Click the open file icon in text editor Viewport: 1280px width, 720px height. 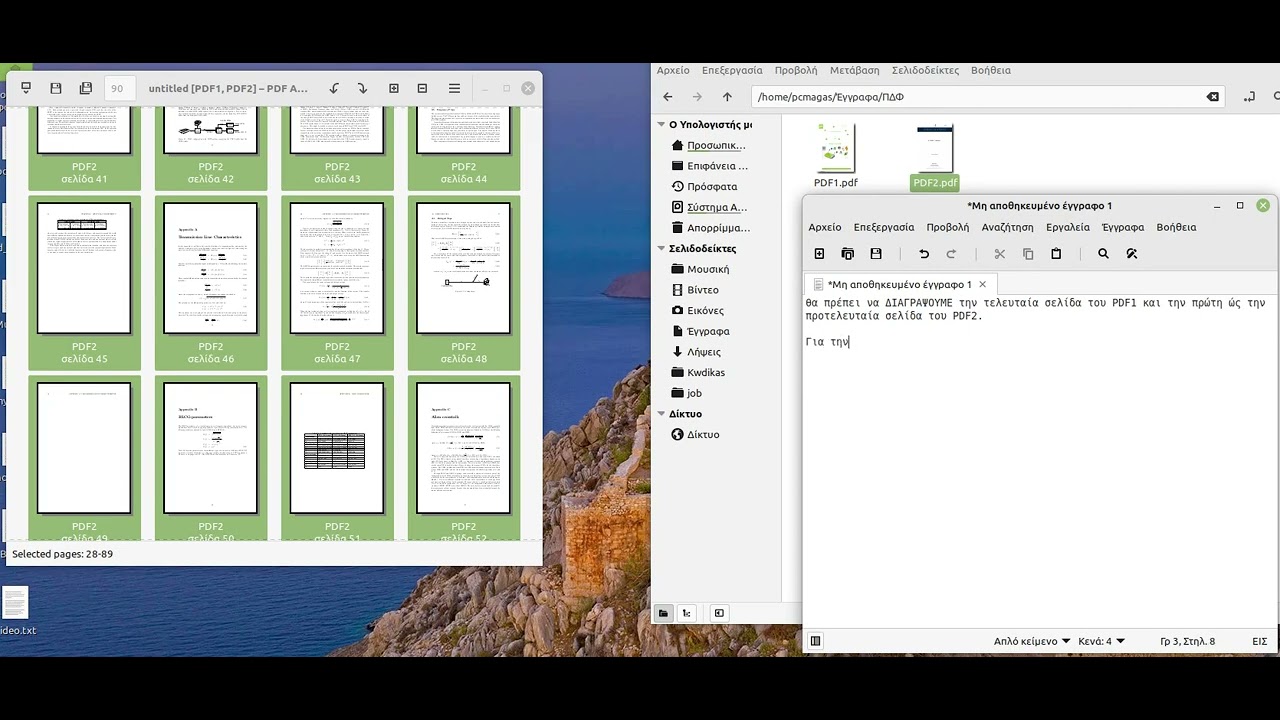click(848, 254)
